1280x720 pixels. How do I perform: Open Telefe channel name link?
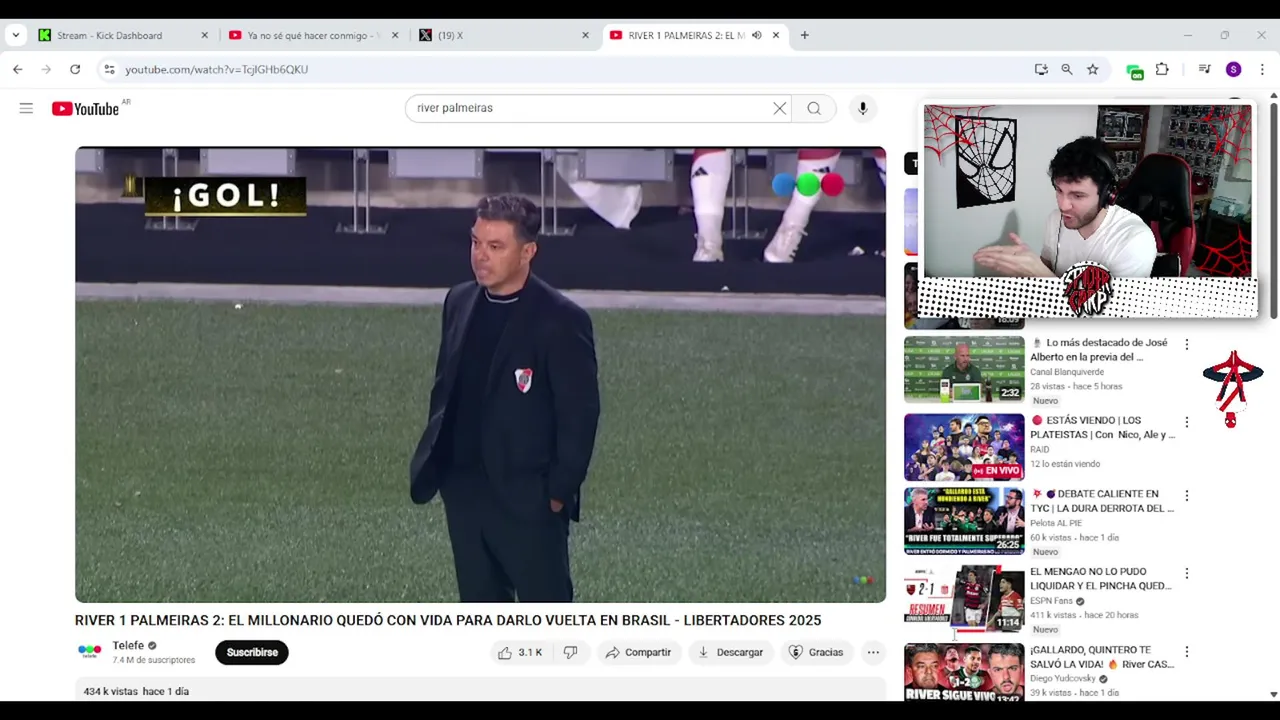click(x=128, y=645)
